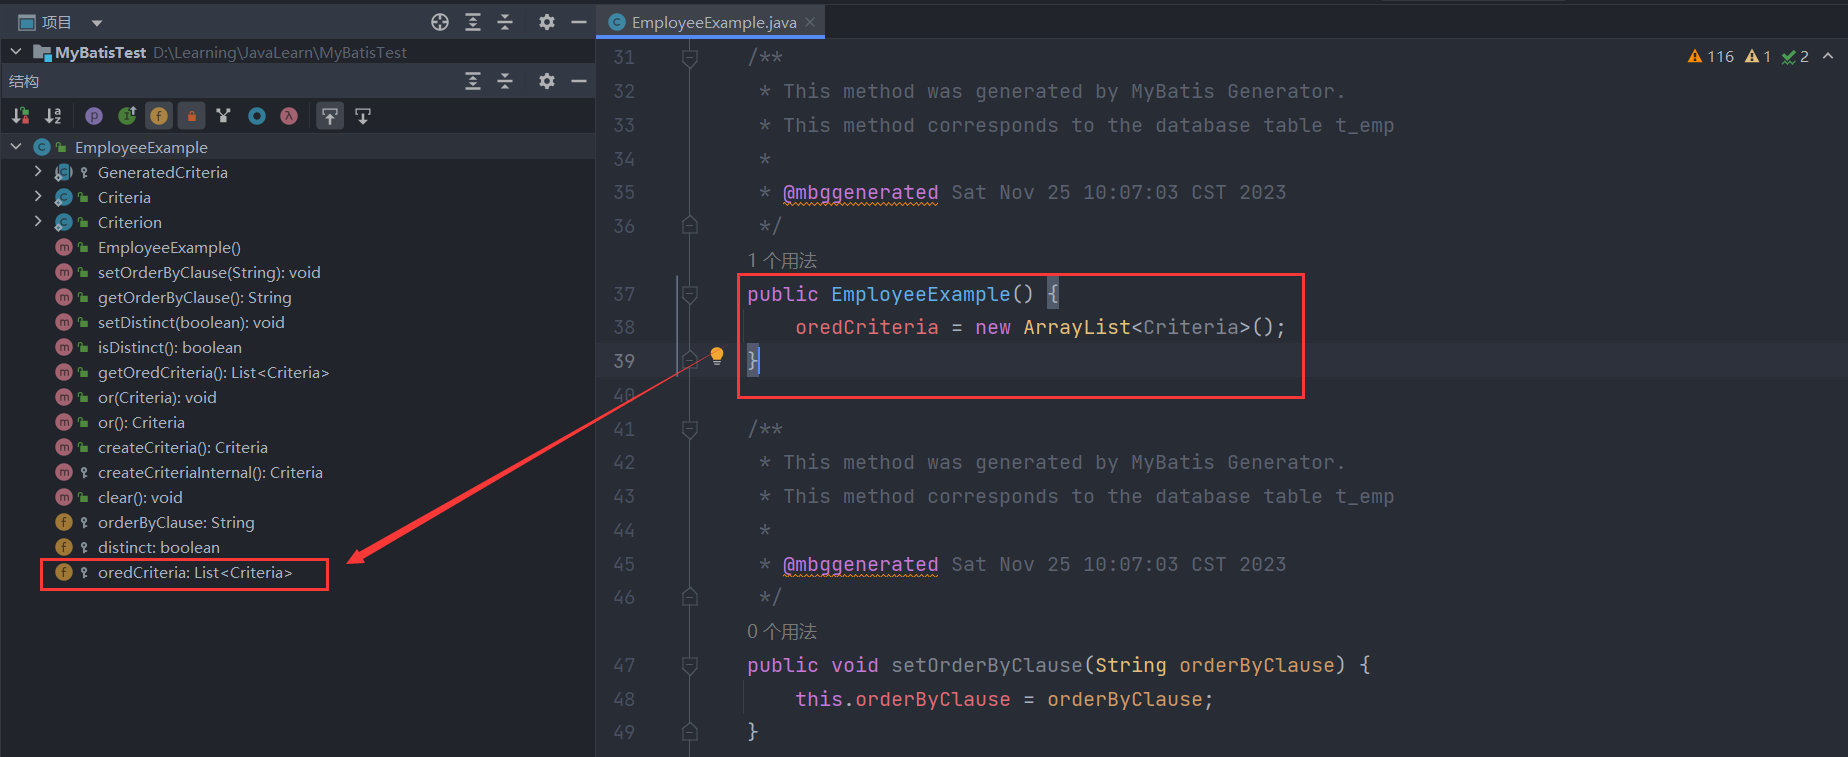Toggle show inherited members filter
Viewport: 1848px width, 757px height.
[x=127, y=116]
